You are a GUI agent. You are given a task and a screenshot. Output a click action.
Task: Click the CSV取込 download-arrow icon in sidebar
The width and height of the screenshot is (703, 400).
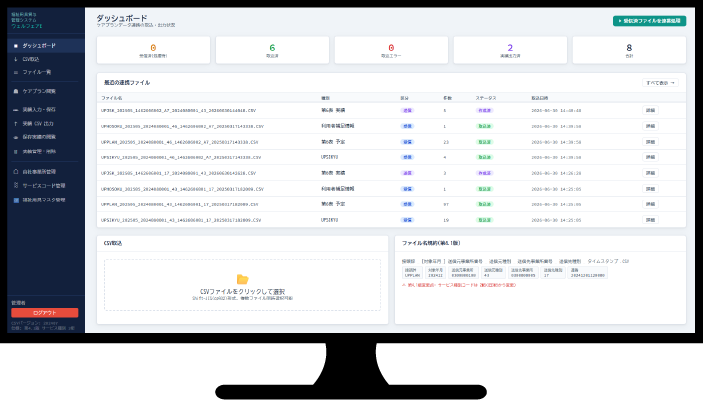tap(16, 59)
